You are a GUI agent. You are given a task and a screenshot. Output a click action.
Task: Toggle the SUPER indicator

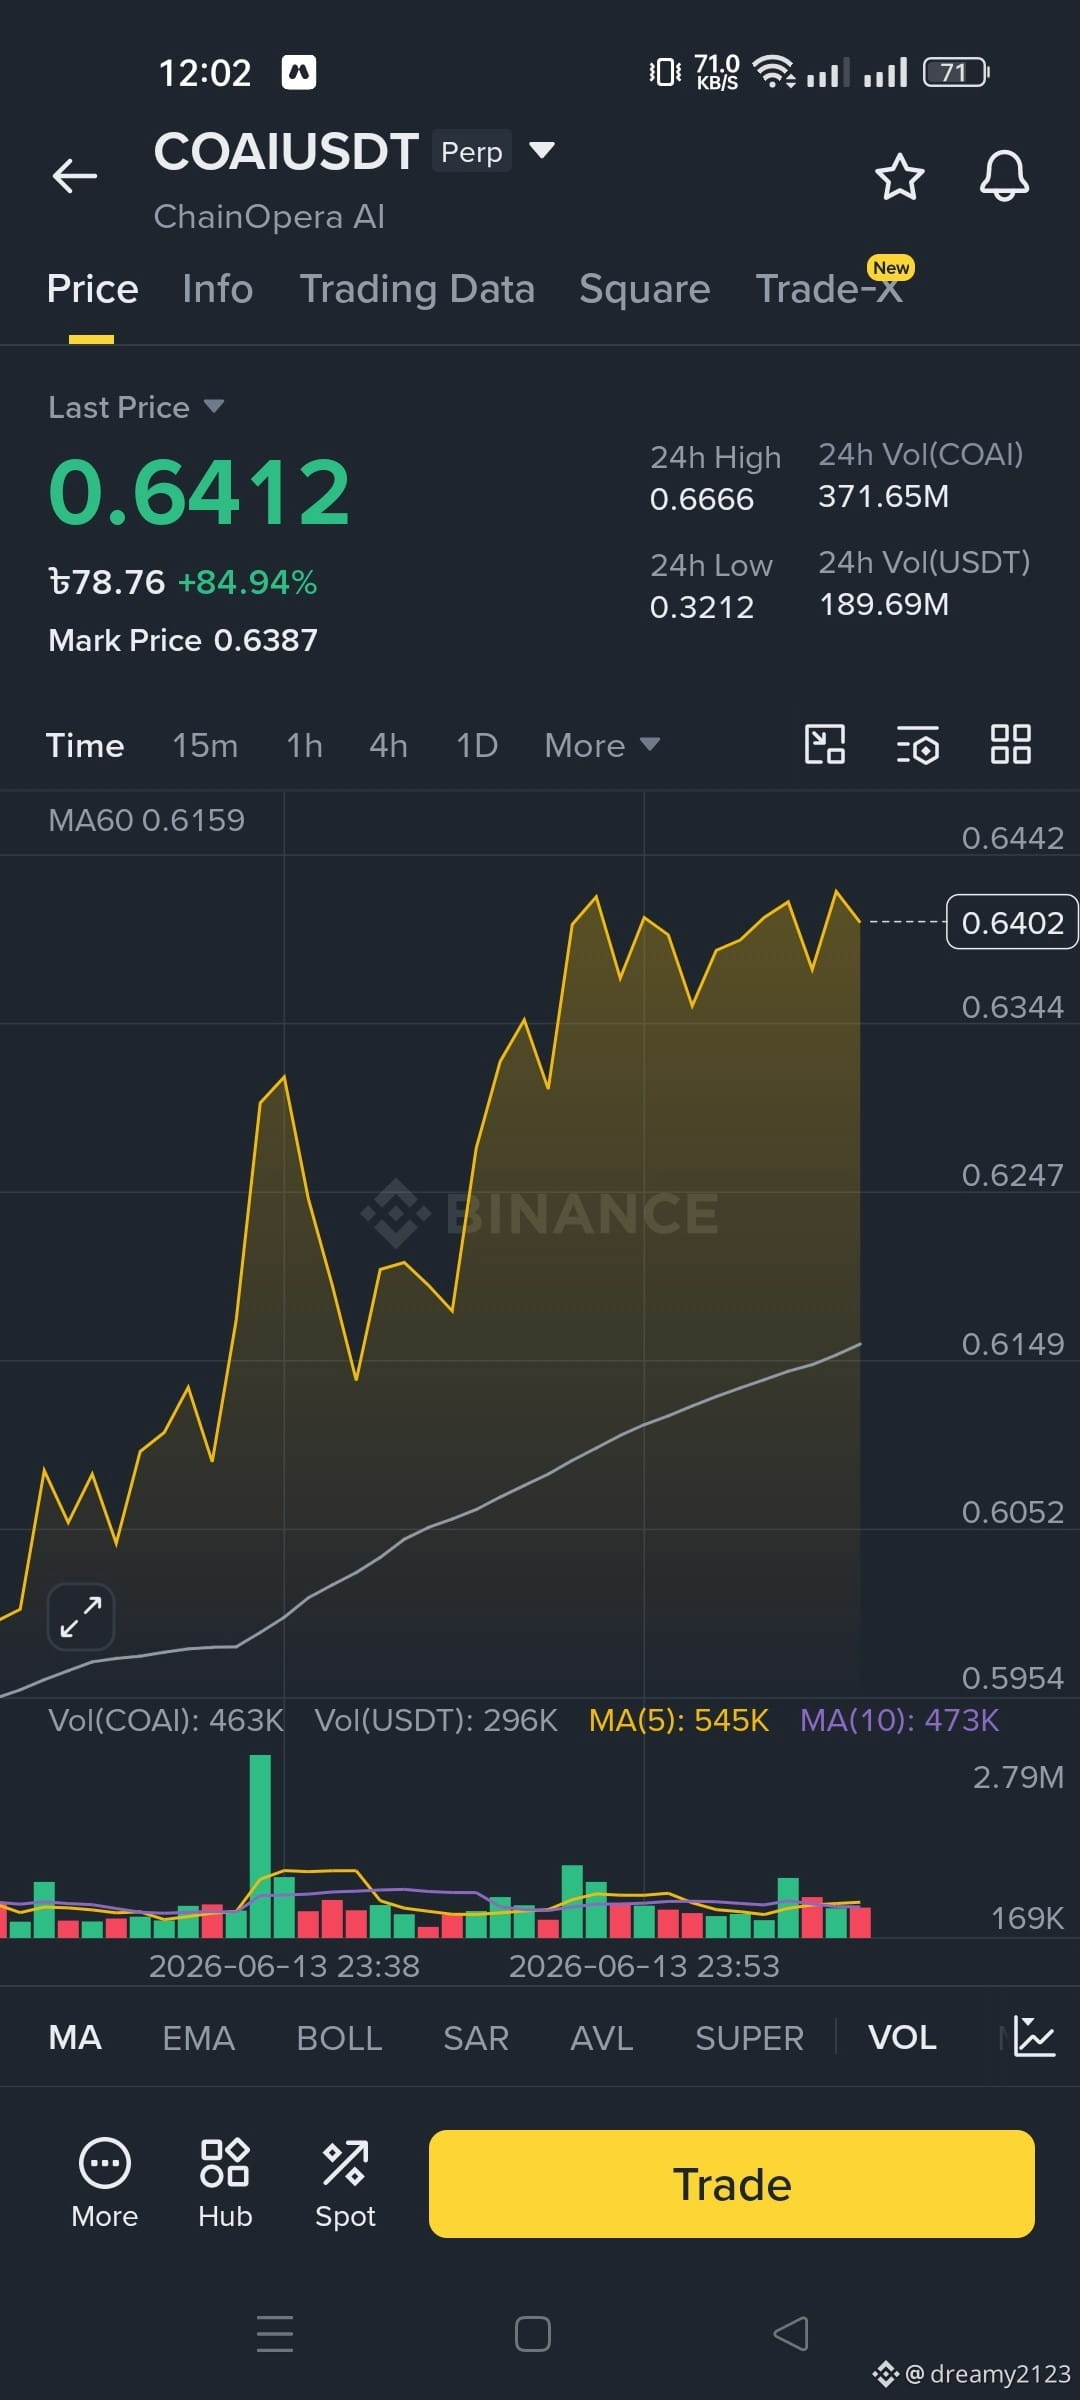[749, 2037]
